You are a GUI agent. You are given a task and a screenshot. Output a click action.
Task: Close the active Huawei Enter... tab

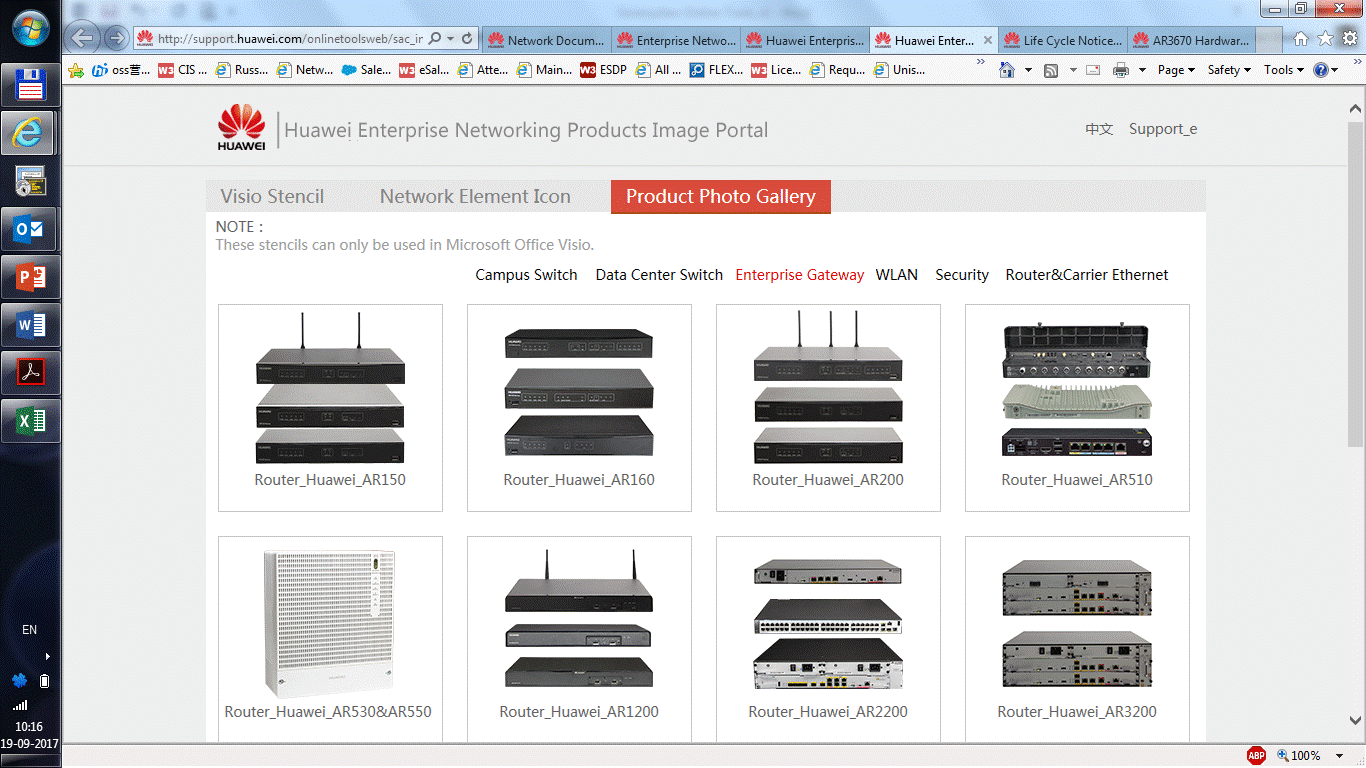(987, 41)
